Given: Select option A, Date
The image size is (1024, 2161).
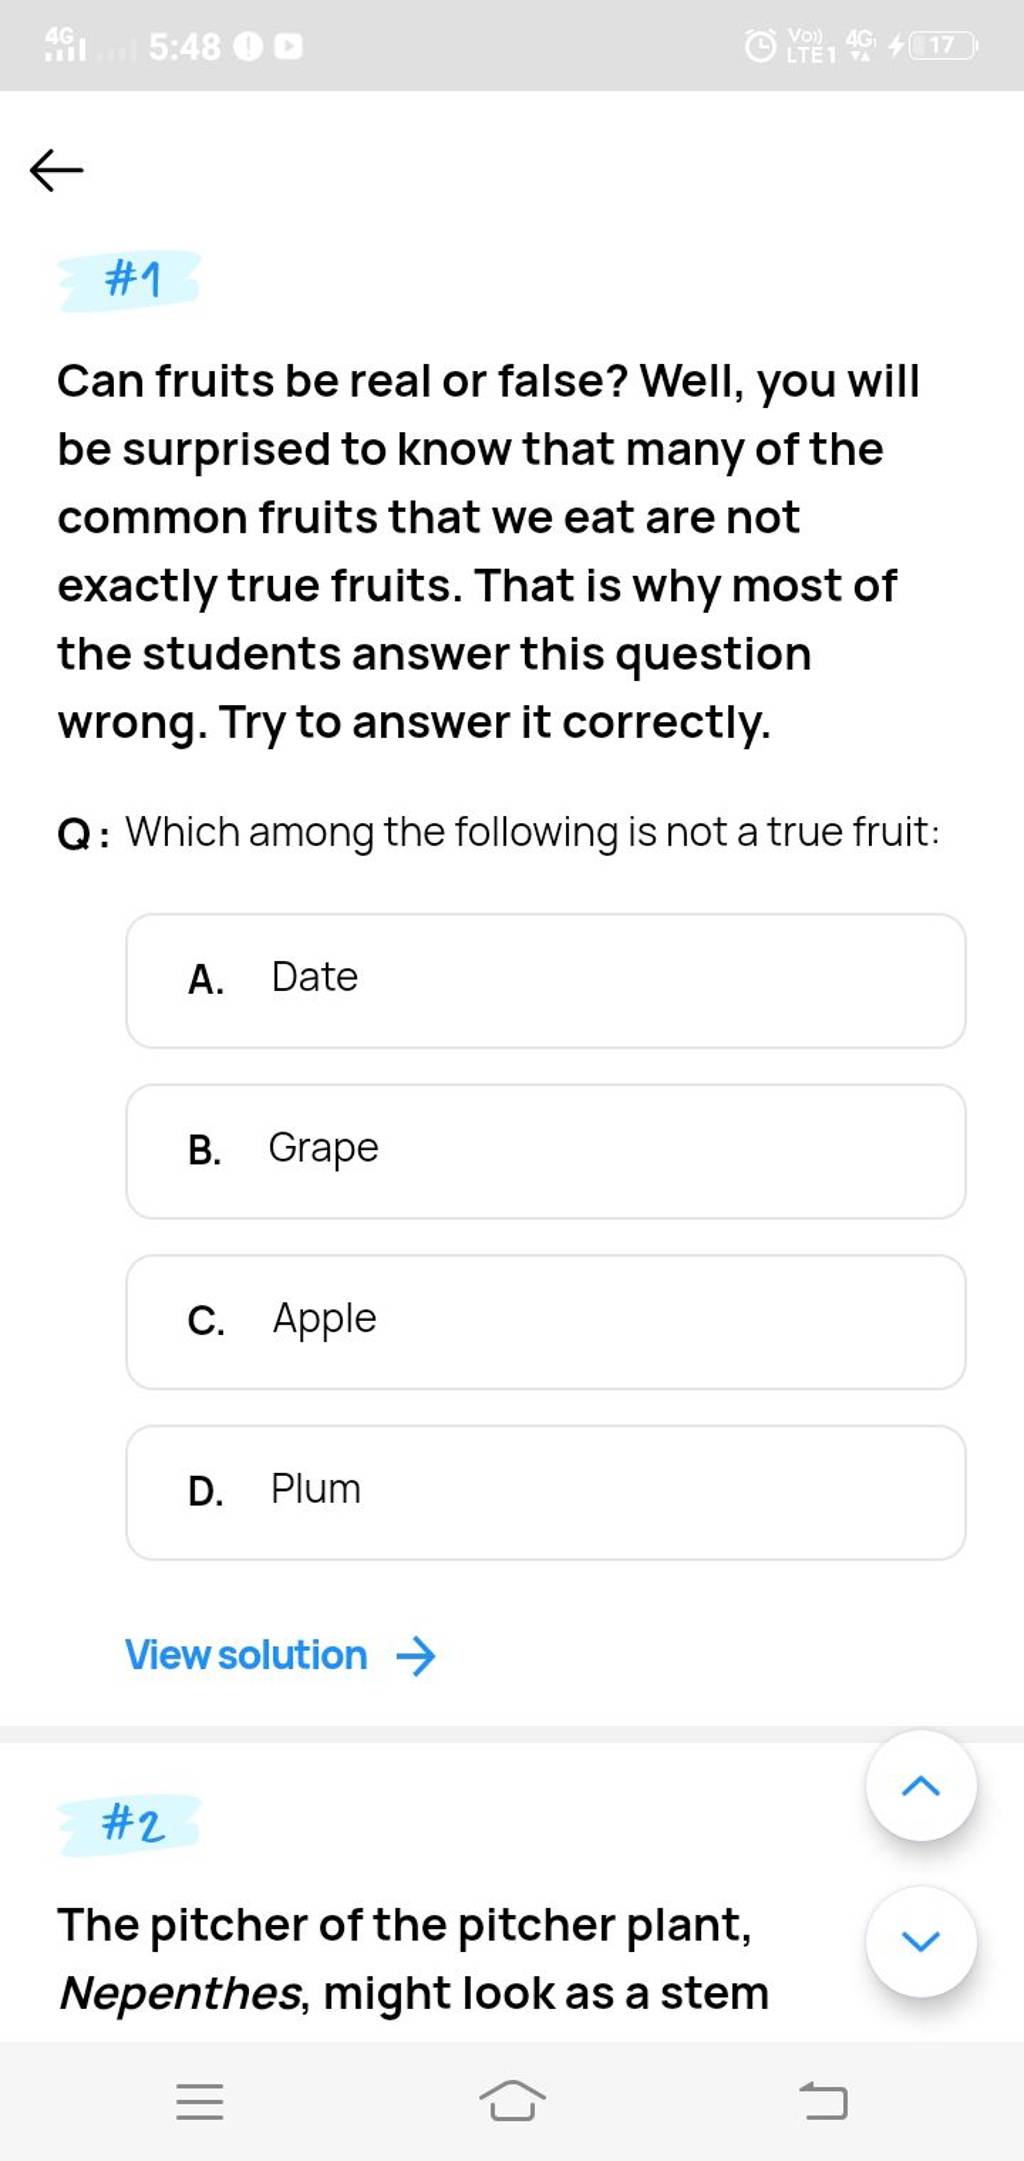Looking at the screenshot, I should click(x=545, y=977).
